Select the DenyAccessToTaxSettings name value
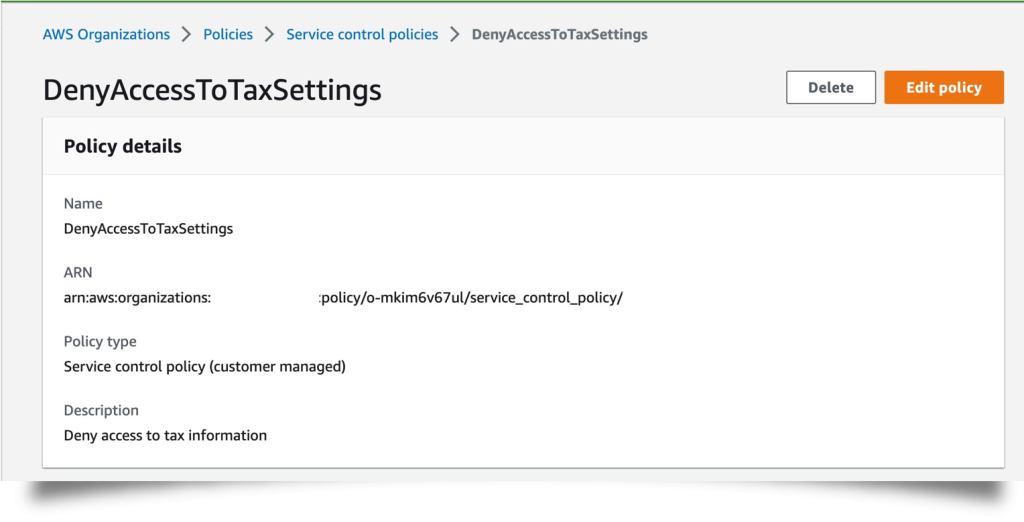Image resolution: width=1024 pixels, height=522 pixels. [x=148, y=229]
